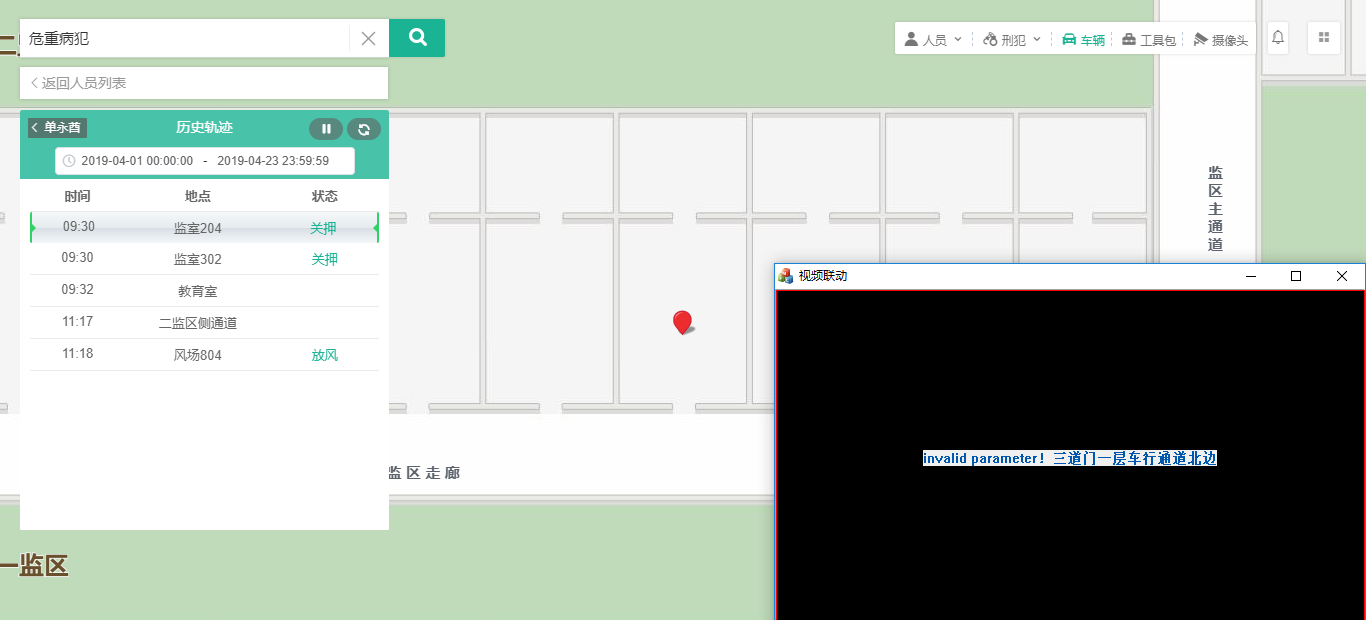Clear the search box with X icon
Image resolution: width=1366 pixels, height=620 pixels.
pyautogui.click(x=368, y=39)
